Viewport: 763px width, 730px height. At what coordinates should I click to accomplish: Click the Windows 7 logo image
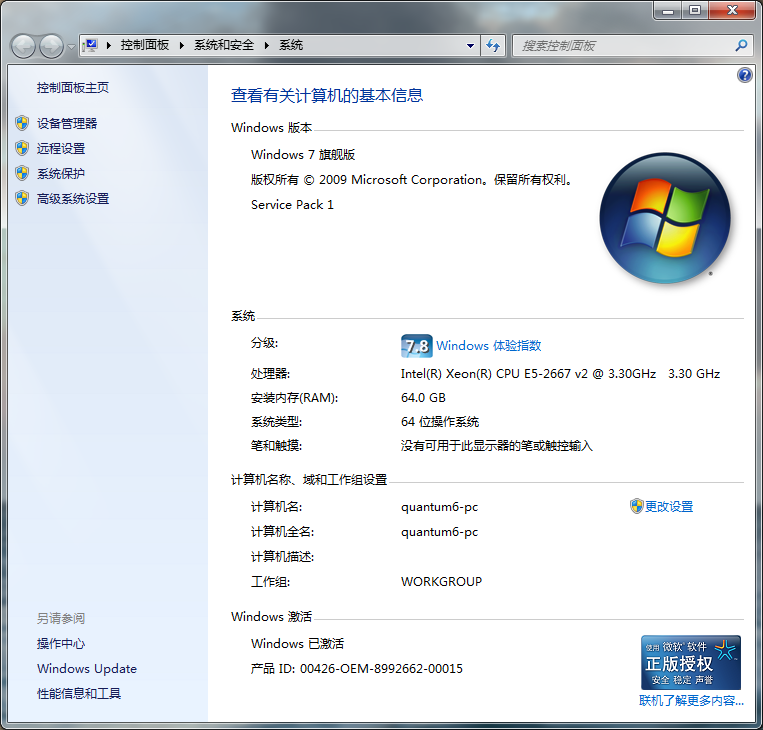665,218
